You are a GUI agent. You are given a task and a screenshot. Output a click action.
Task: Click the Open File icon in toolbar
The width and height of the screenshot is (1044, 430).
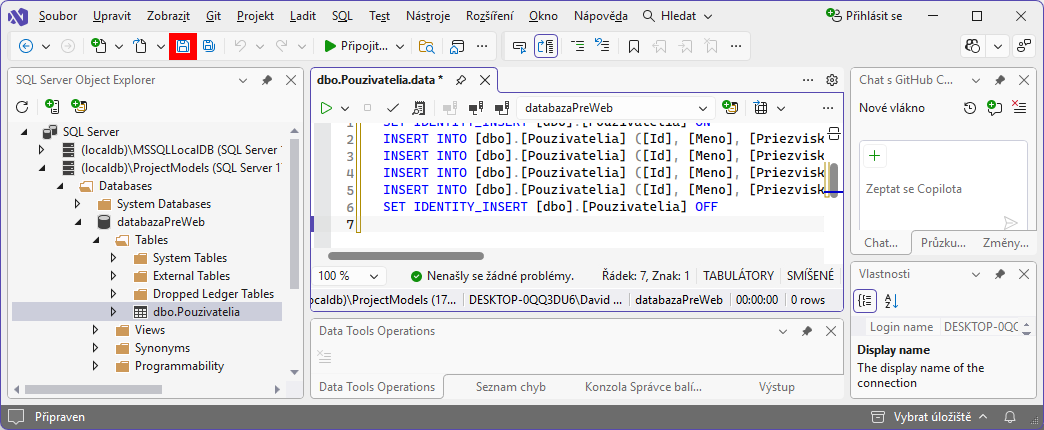pos(140,46)
